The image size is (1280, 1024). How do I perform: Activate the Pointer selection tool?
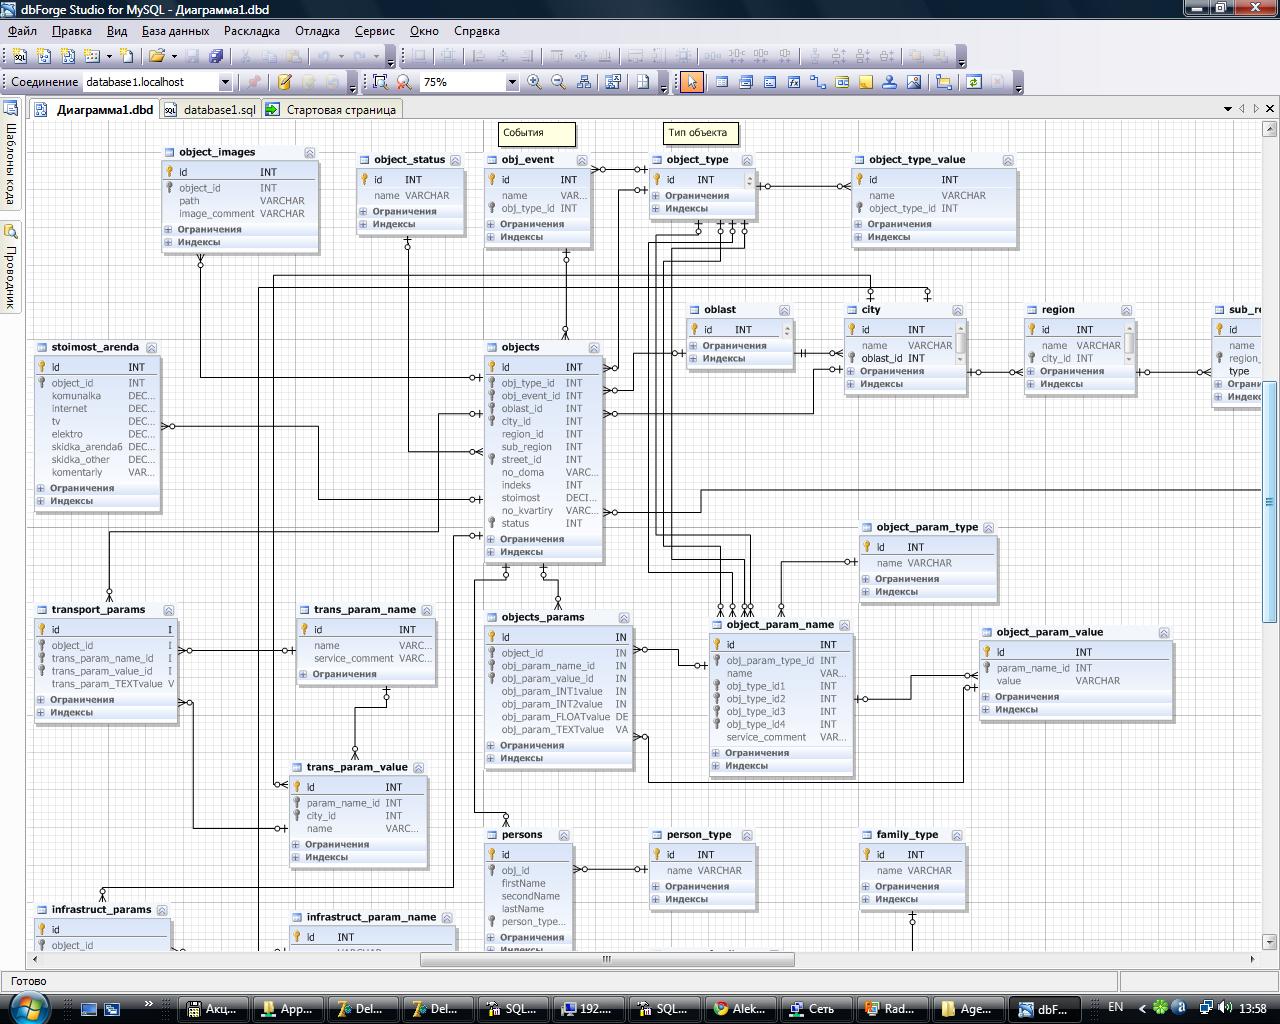point(691,82)
